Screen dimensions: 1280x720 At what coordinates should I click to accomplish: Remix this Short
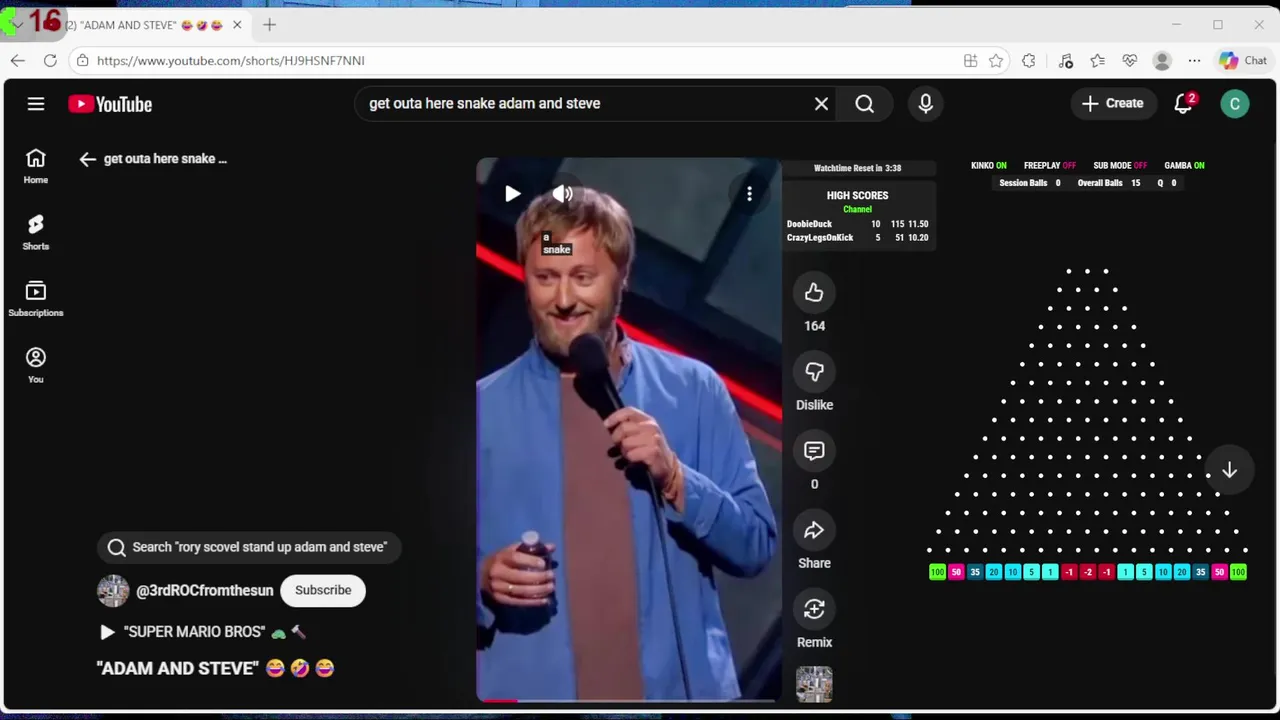(814, 609)
